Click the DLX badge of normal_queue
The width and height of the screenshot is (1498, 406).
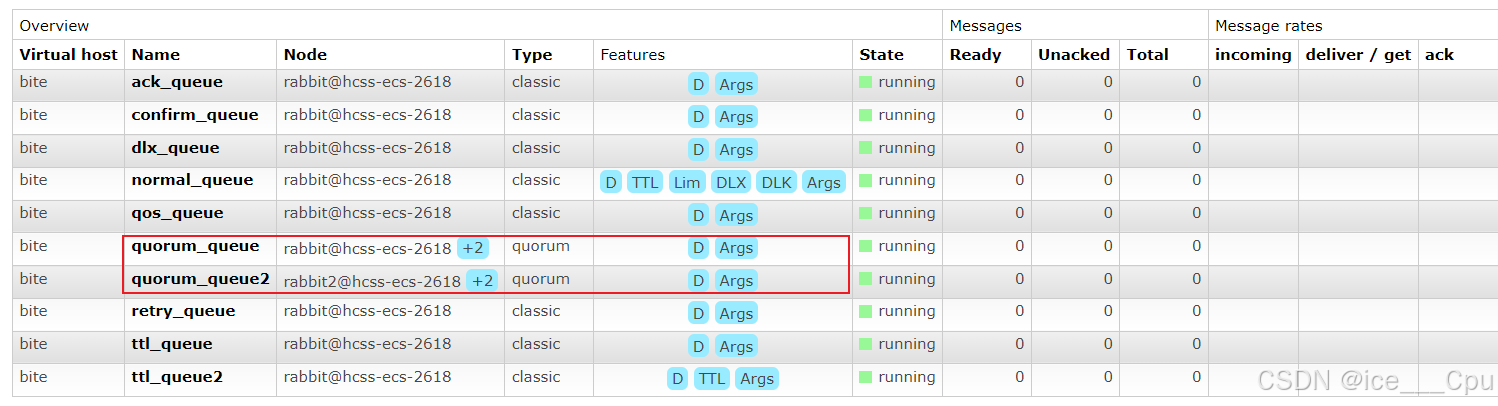coord(730,182)
